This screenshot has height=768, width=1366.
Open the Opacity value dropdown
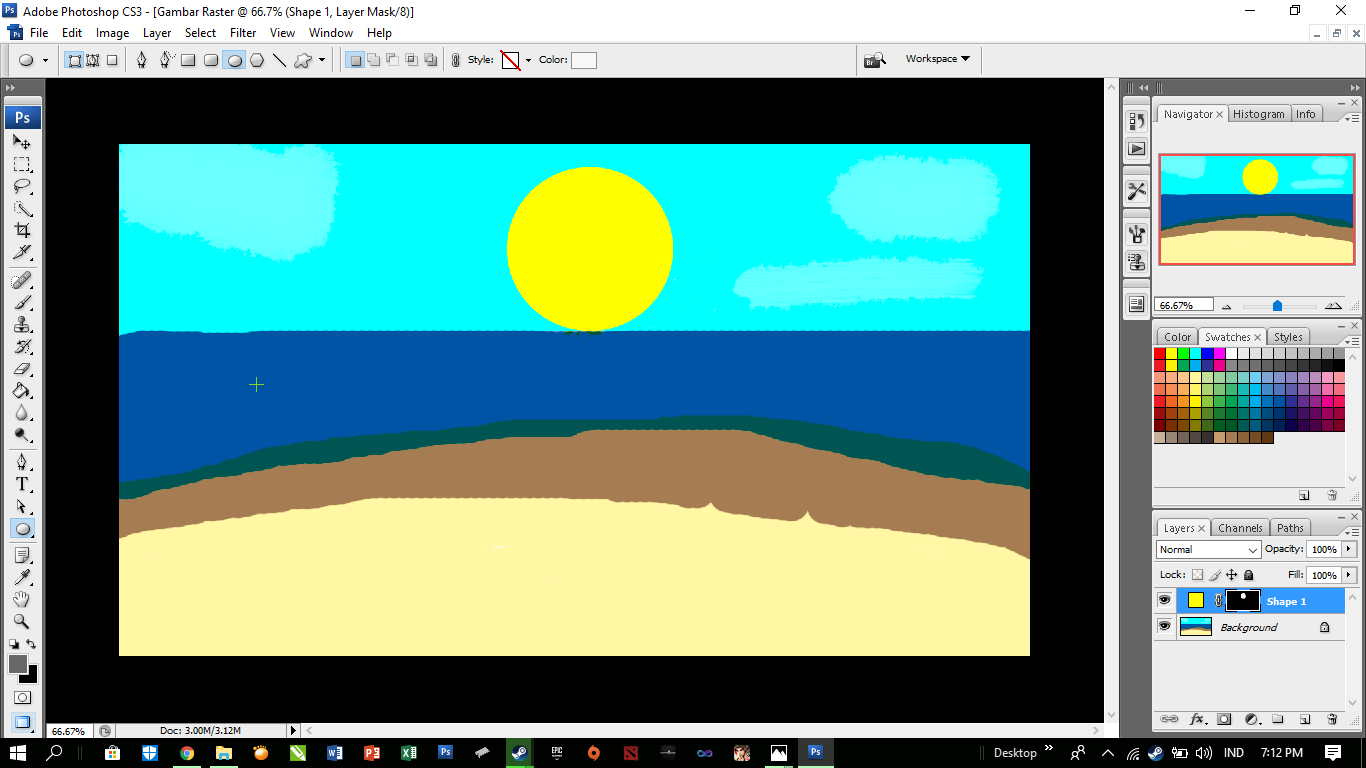click(x=1348, y=549)
